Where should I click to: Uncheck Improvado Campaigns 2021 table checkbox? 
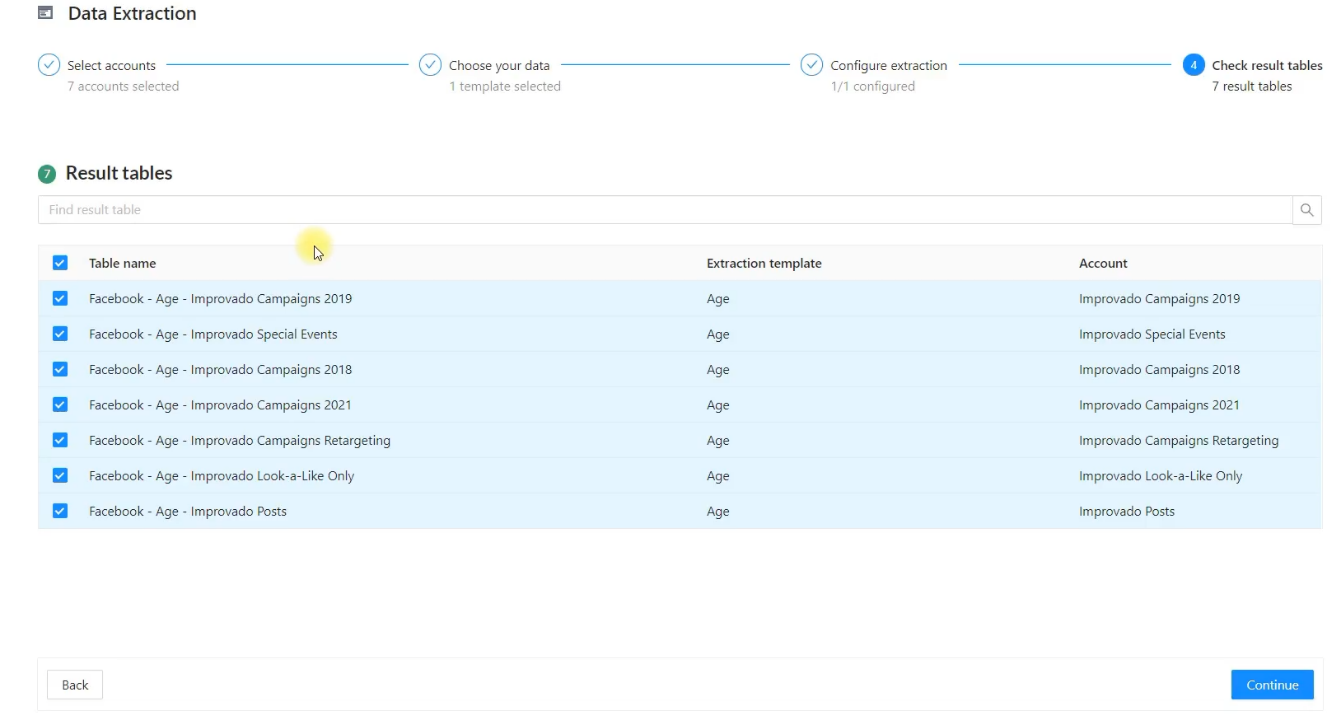pyautogui.click(x=60, y=405)
